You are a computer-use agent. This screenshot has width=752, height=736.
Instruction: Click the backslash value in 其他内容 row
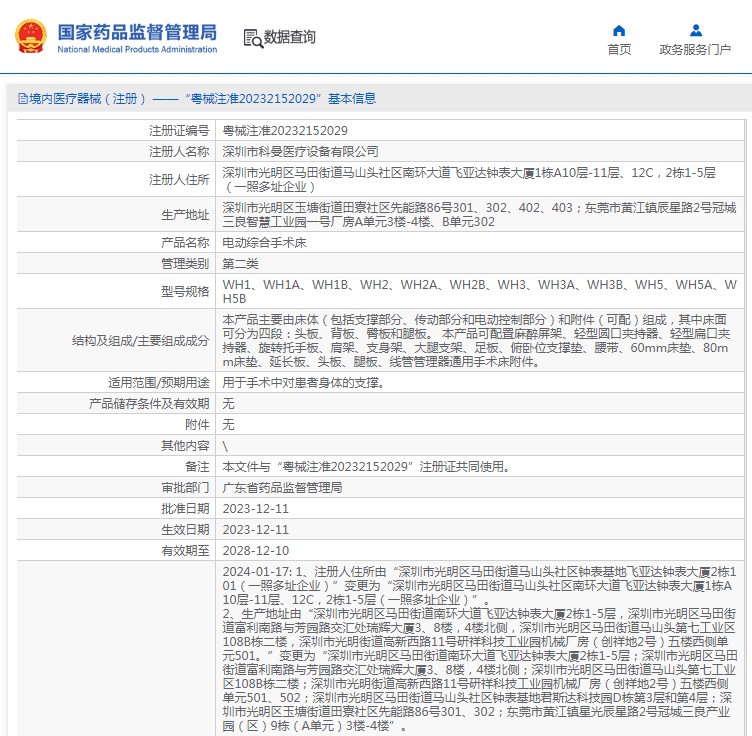[225, 446]
